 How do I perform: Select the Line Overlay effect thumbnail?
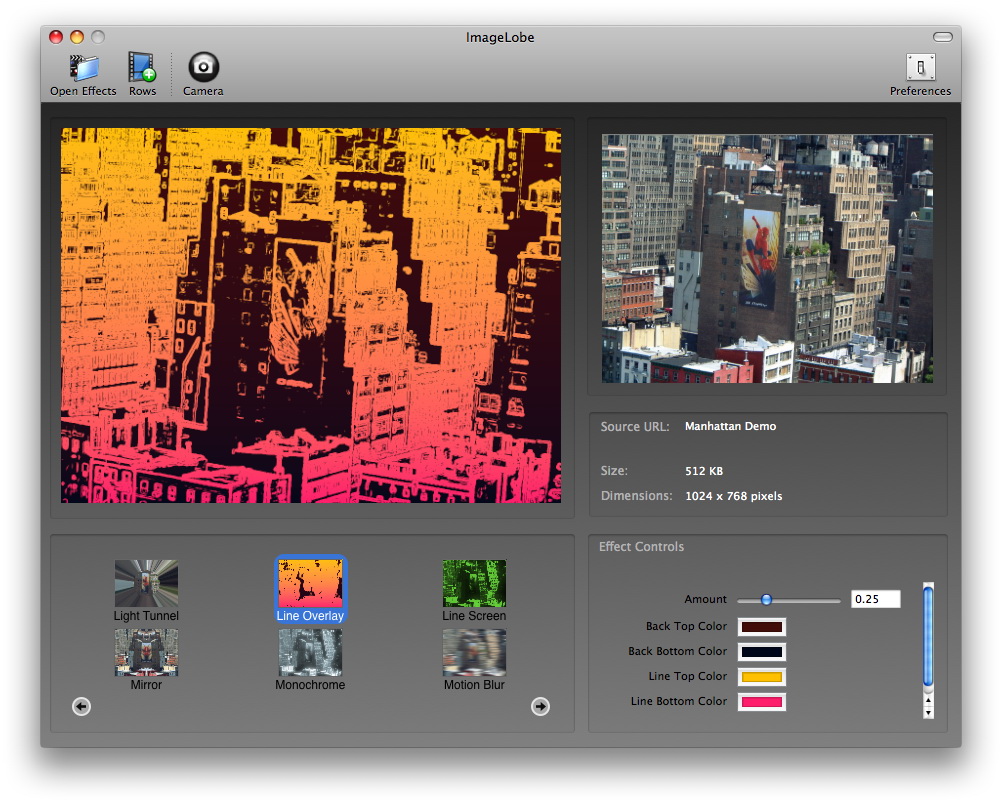[x=310, y=583]
